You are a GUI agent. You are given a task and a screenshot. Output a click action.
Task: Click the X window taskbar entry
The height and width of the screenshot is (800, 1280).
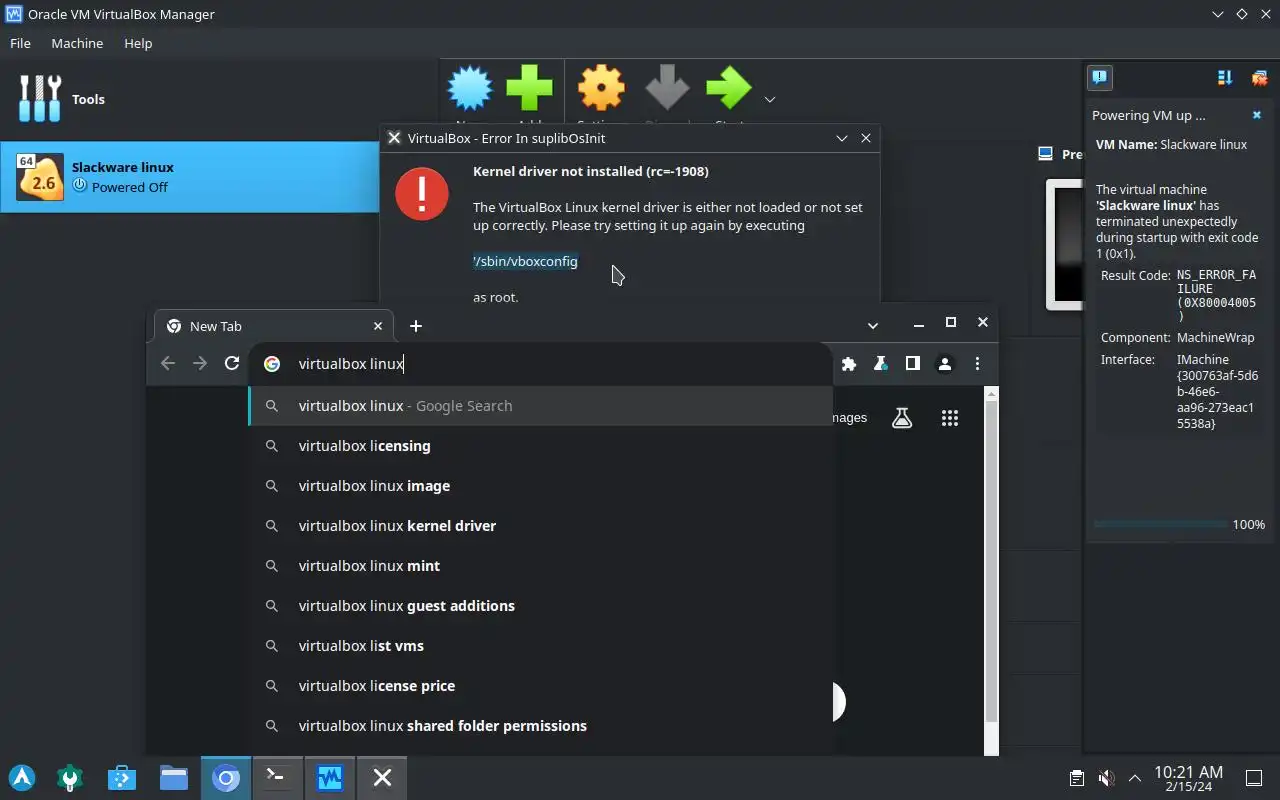382,777
